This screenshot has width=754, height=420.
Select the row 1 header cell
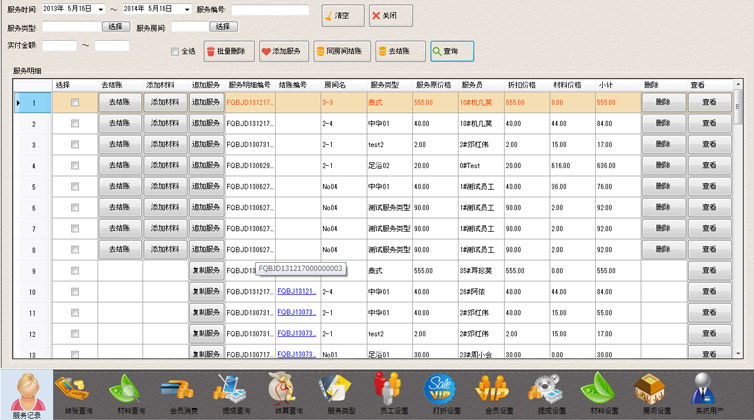pyautogui.click(x=33, y=102)
